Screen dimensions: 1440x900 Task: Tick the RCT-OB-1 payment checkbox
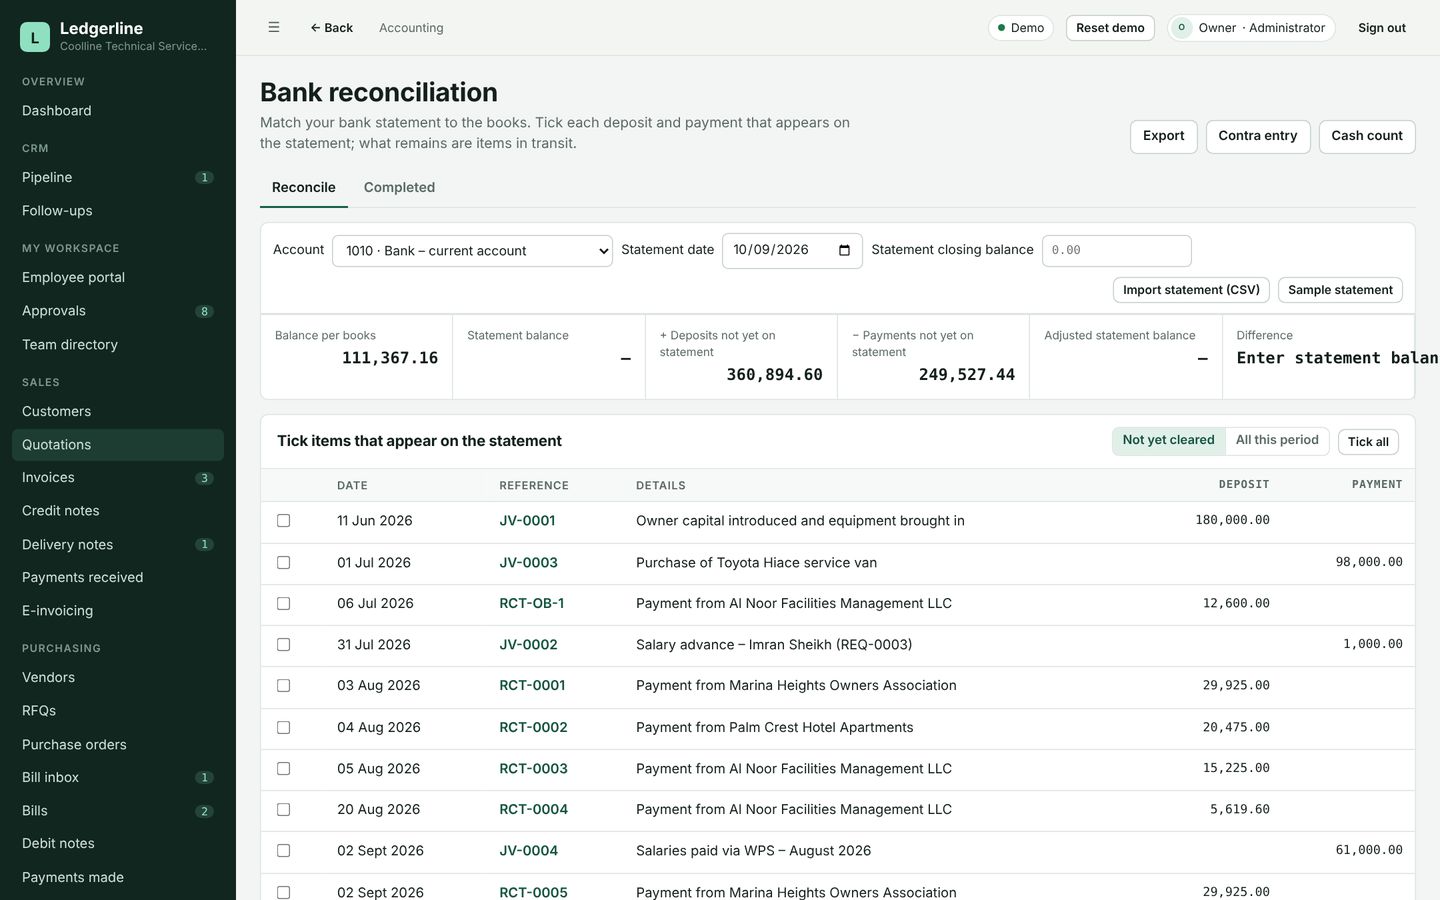(284, 604)
